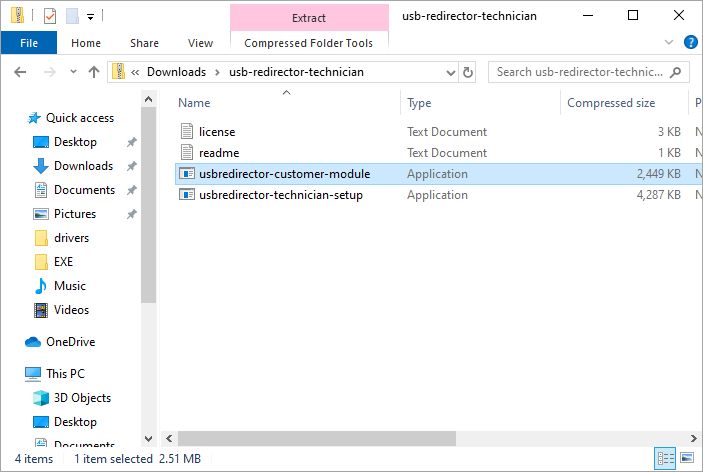Go up one folder level

pos(94,72)
